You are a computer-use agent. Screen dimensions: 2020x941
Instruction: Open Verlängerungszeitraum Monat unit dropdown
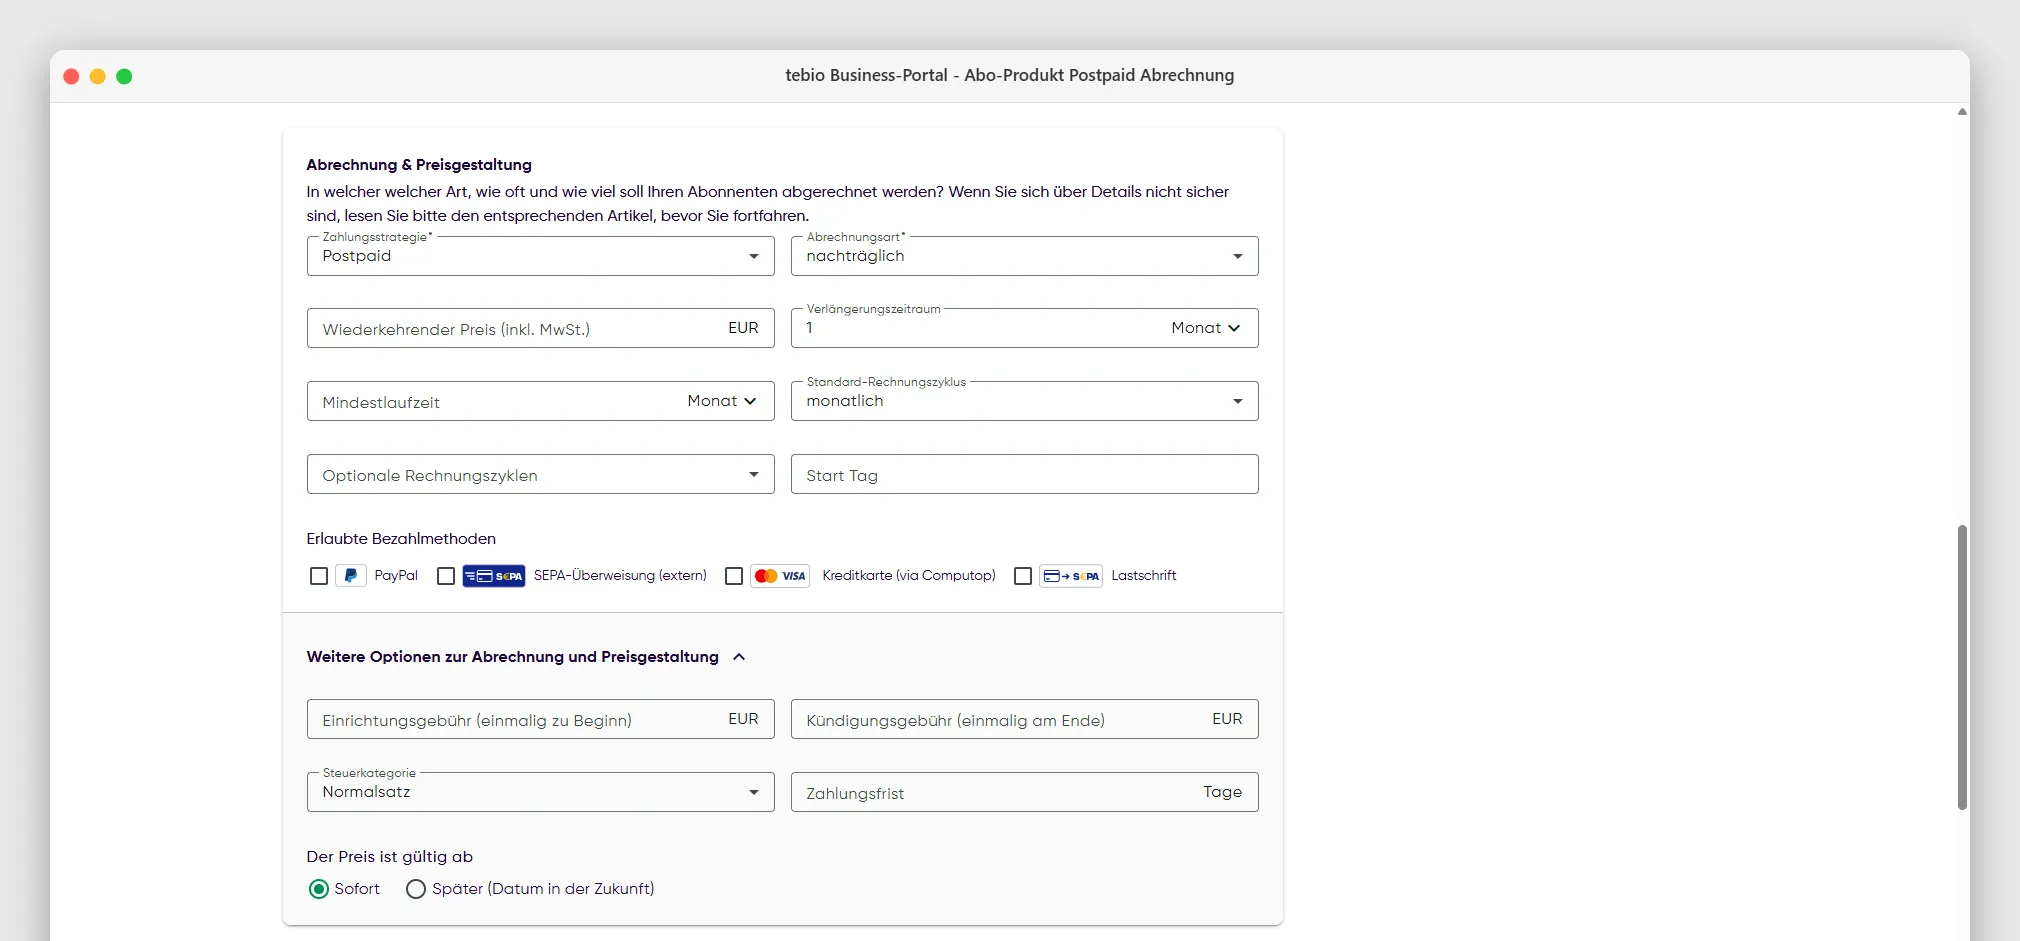(x=1206, y=328)
